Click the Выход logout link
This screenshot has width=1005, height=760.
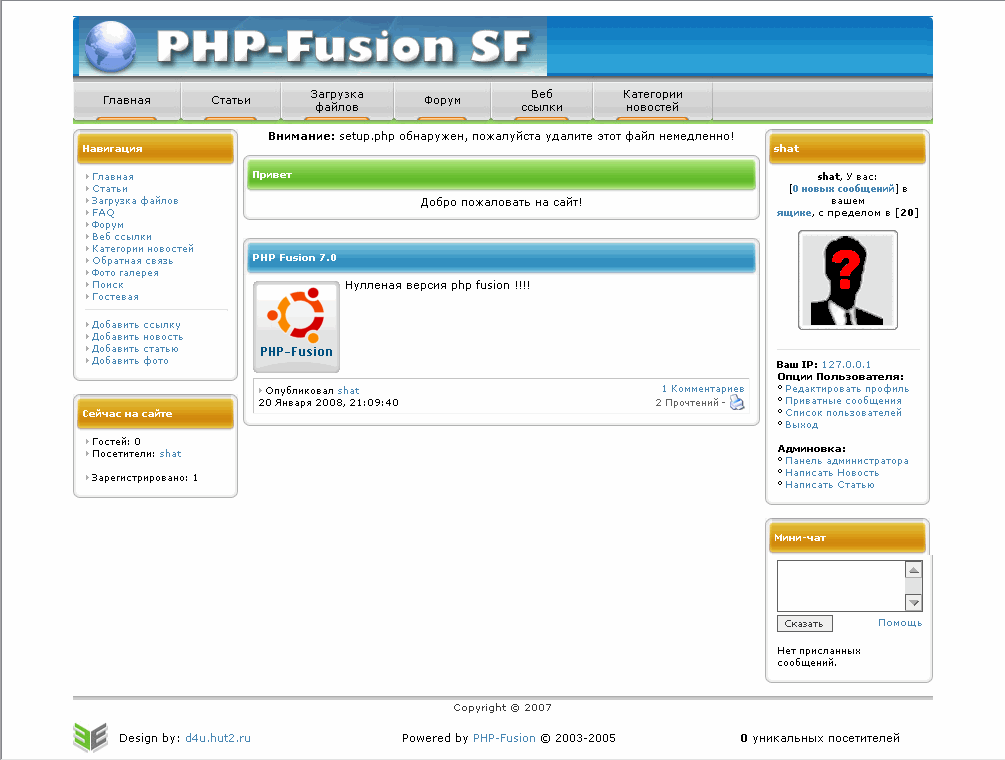click(802, 425)
